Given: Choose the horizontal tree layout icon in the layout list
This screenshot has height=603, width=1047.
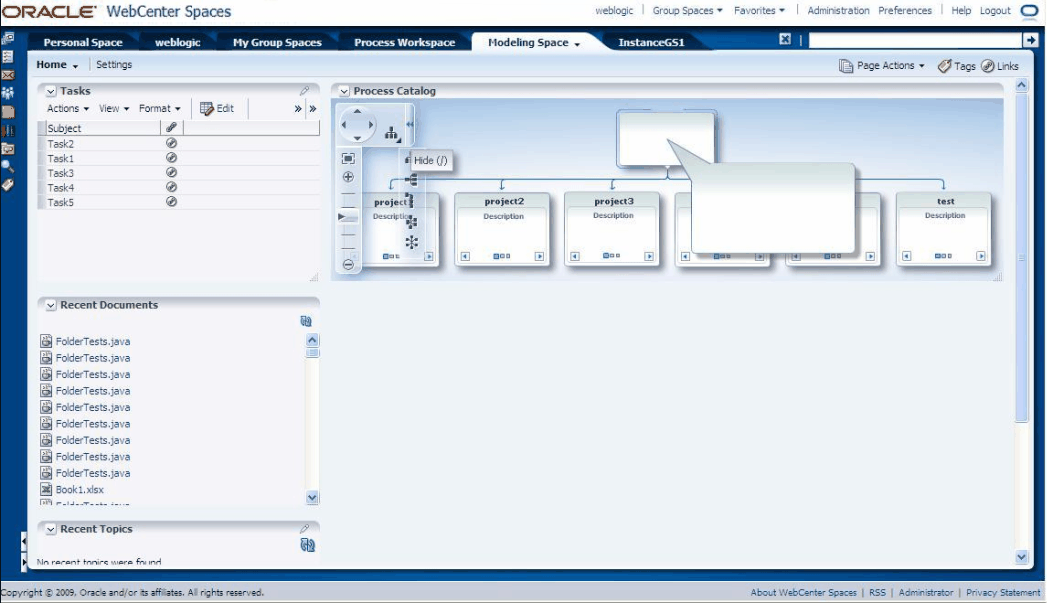Looking at the screenshot, I should [x=411, y=180].
